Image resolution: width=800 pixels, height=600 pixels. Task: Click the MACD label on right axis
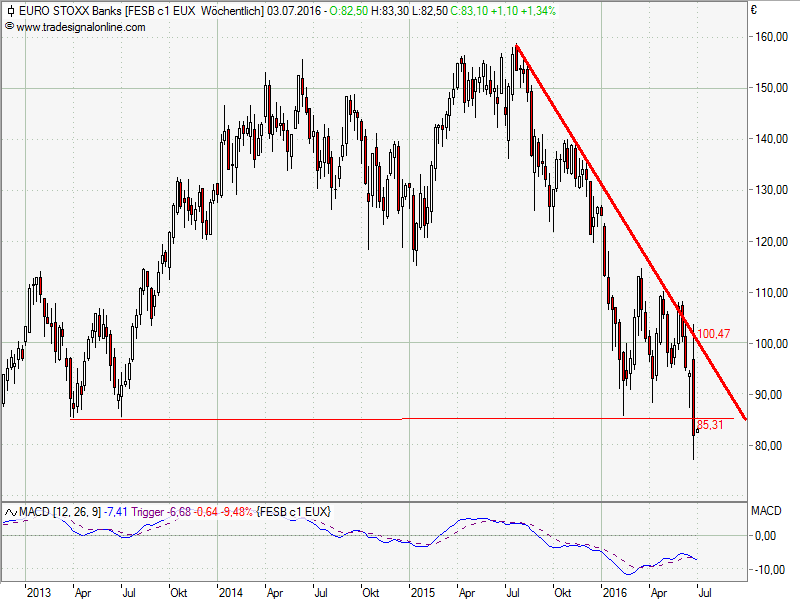point(766,511)
